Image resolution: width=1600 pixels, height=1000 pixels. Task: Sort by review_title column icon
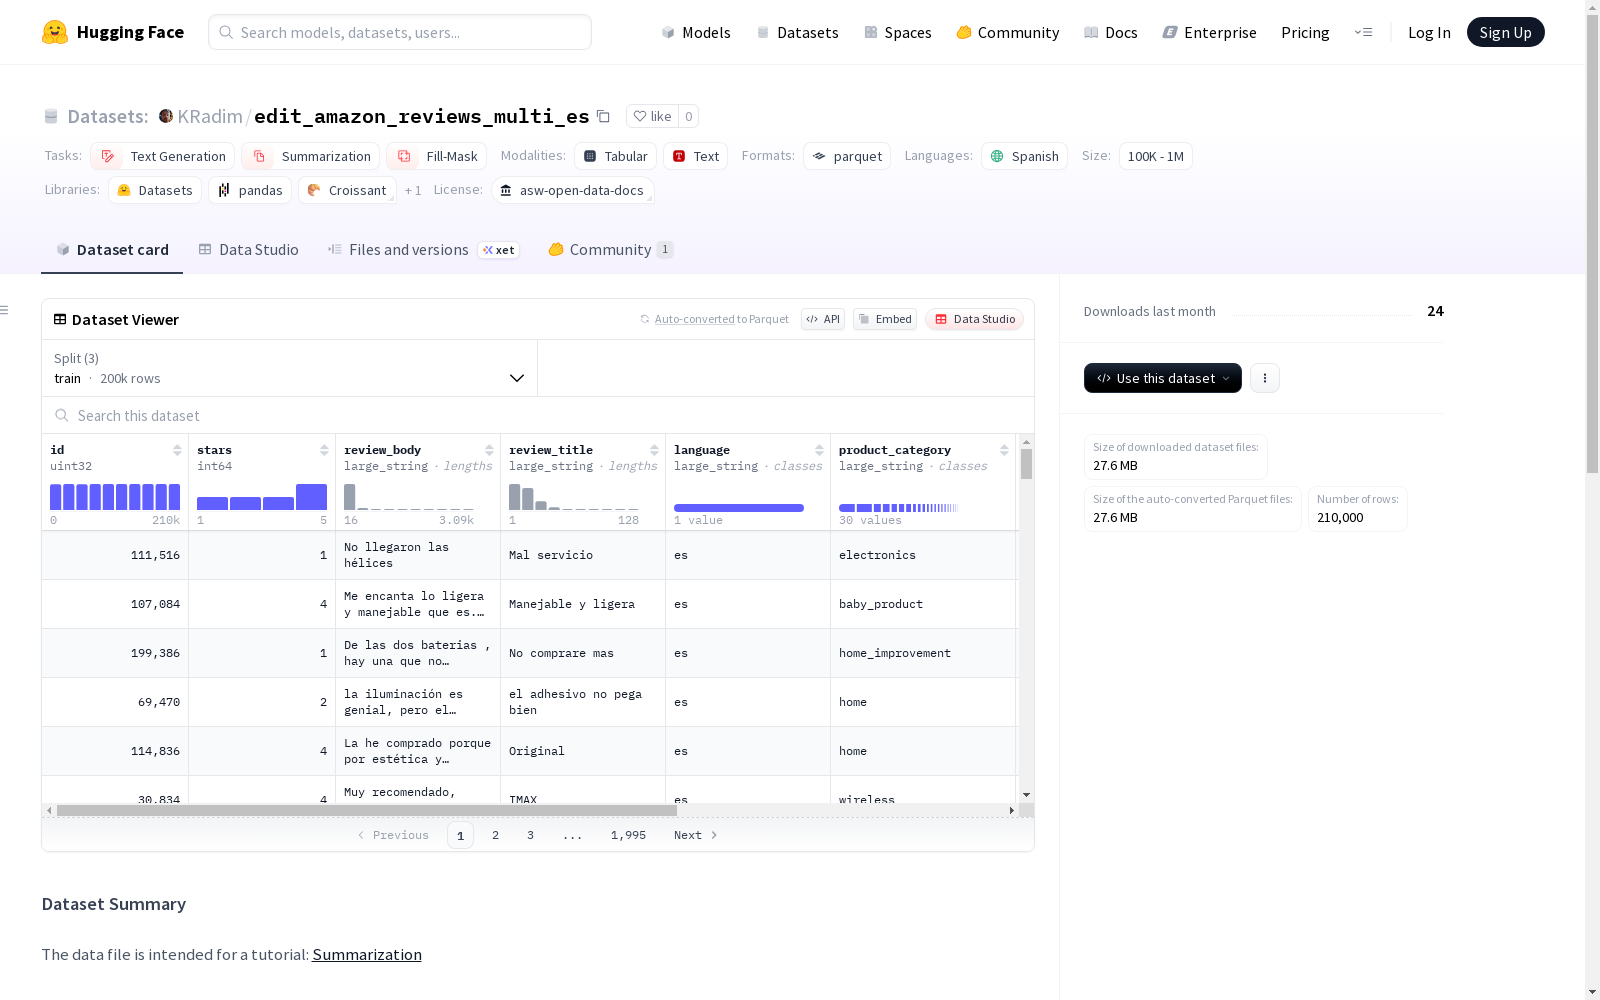(x=654, y=450)
